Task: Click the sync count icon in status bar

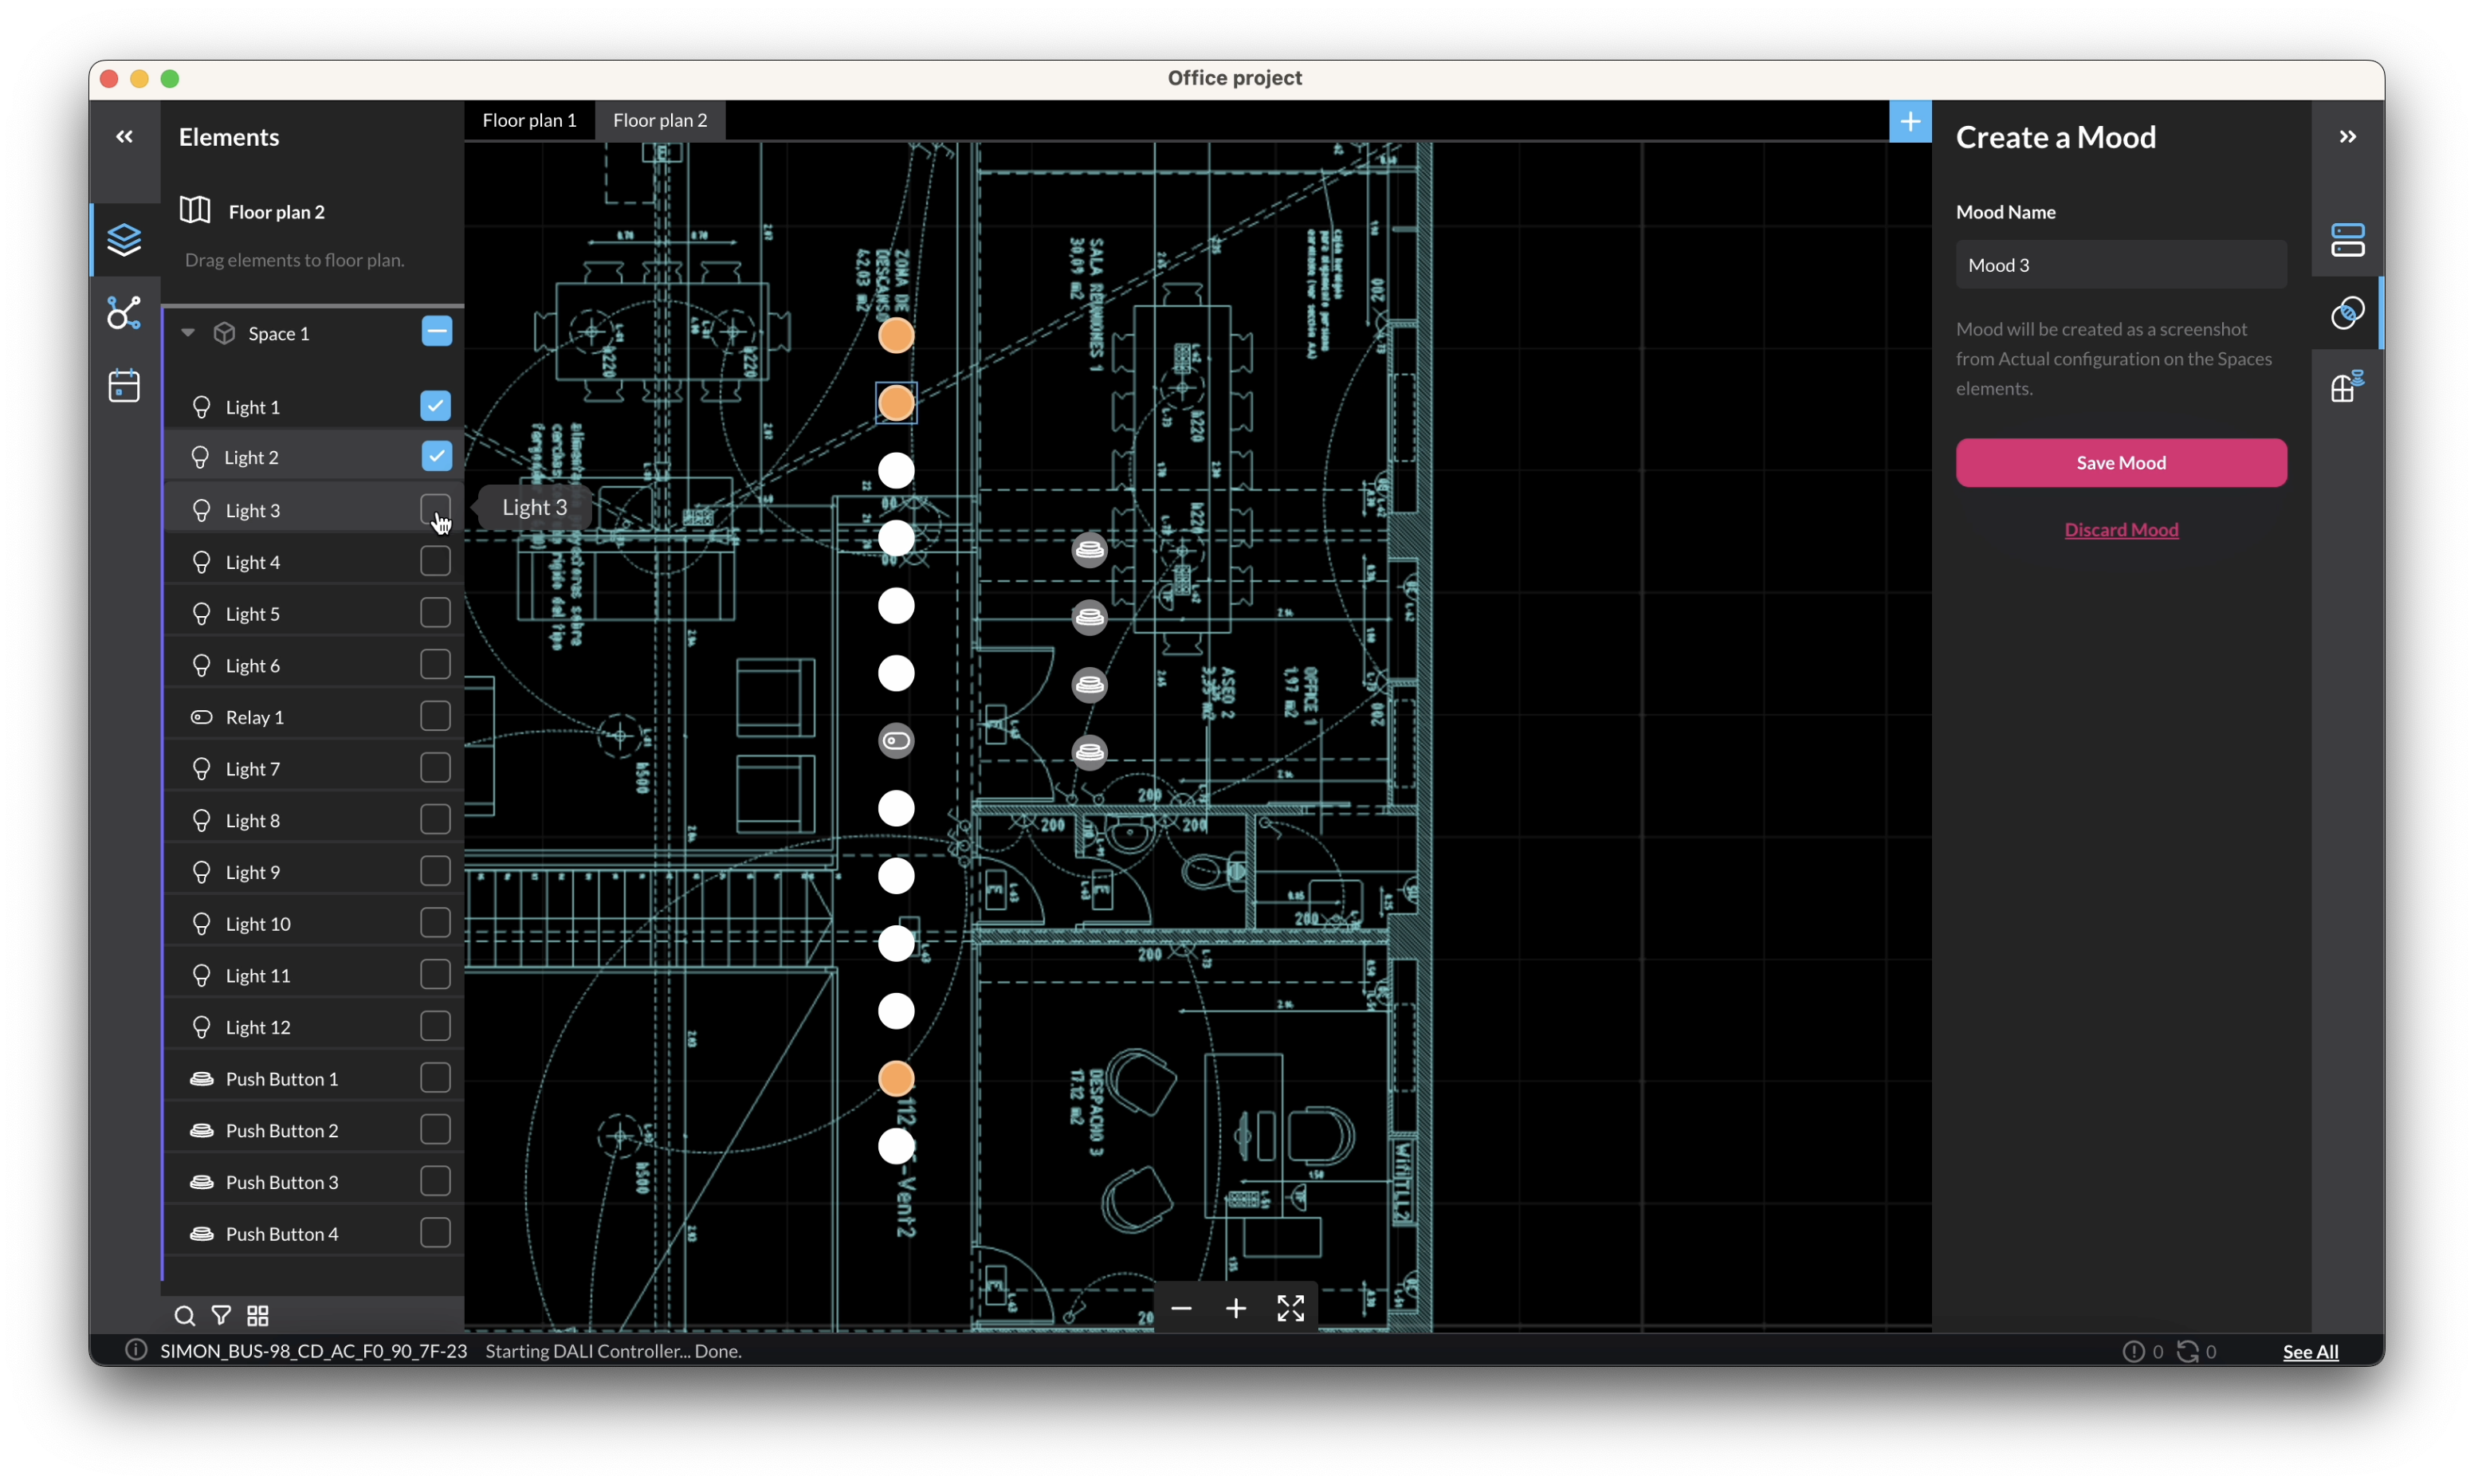Action: click(x=2187, y=1351)
